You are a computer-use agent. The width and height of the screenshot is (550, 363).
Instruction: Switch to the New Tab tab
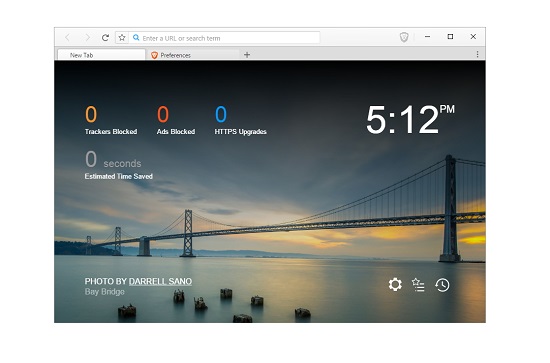click(x=101, y=55)
